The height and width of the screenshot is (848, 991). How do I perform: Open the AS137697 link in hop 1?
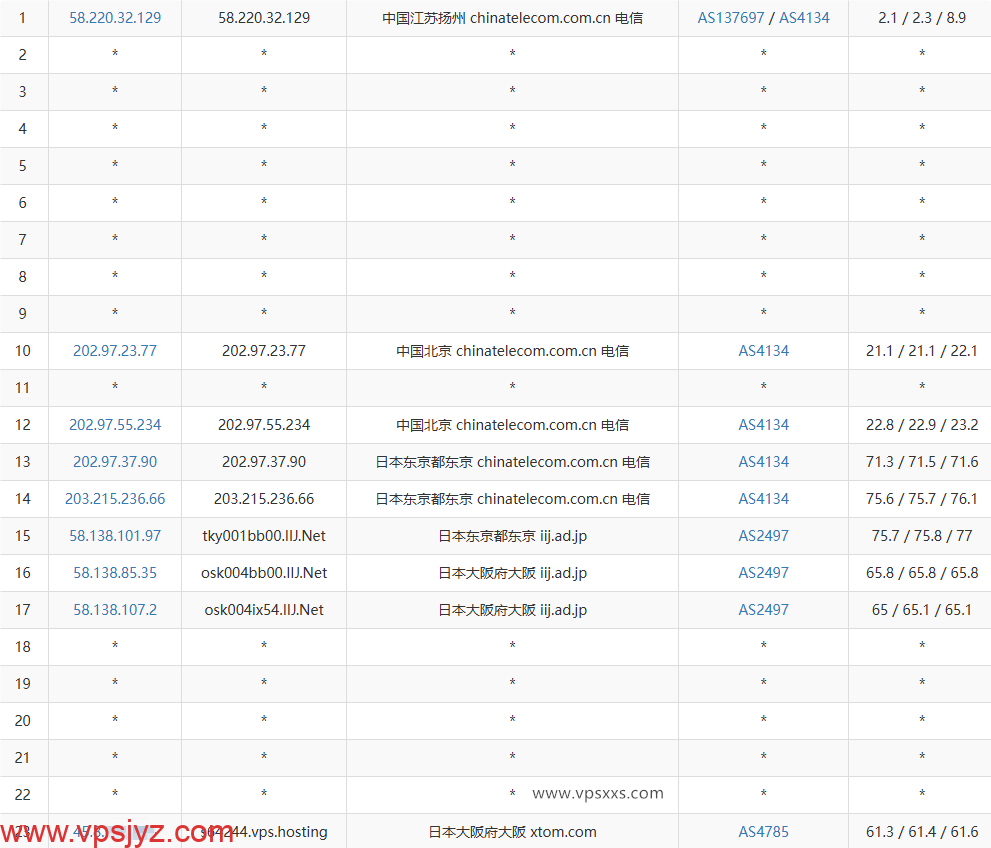pos(731,18)
